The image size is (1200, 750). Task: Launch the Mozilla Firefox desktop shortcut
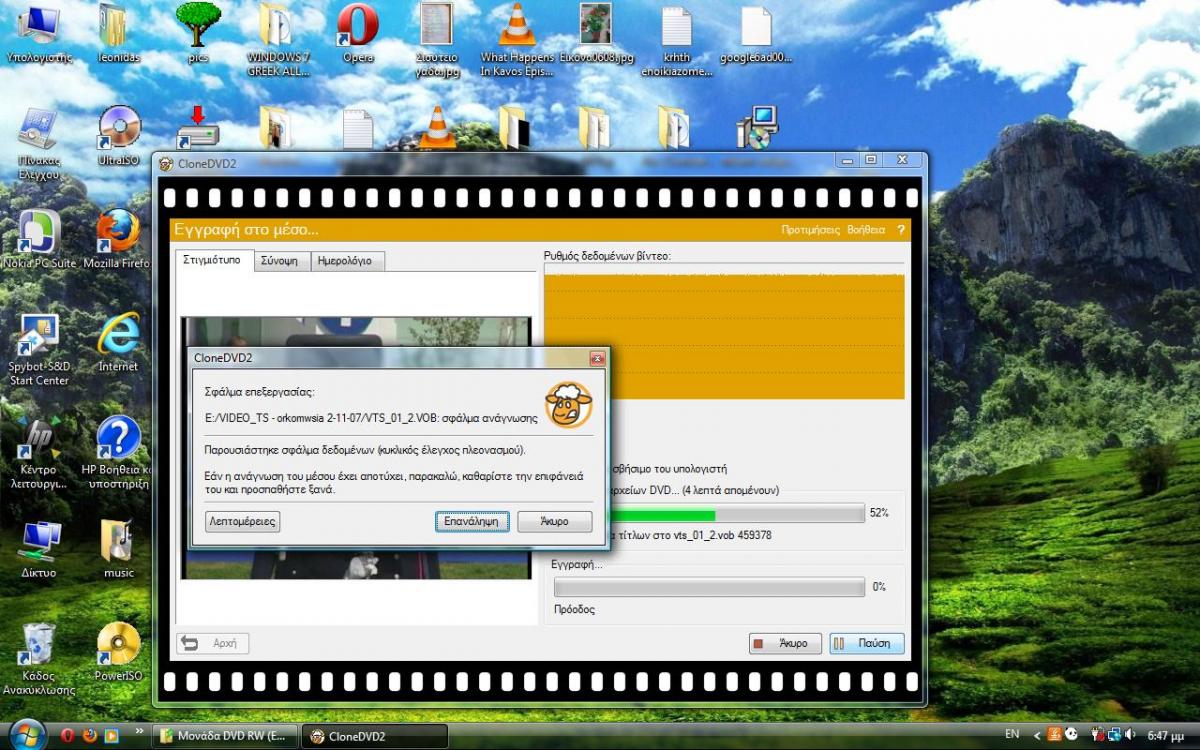pyautogui.click(x=118, y=240)
